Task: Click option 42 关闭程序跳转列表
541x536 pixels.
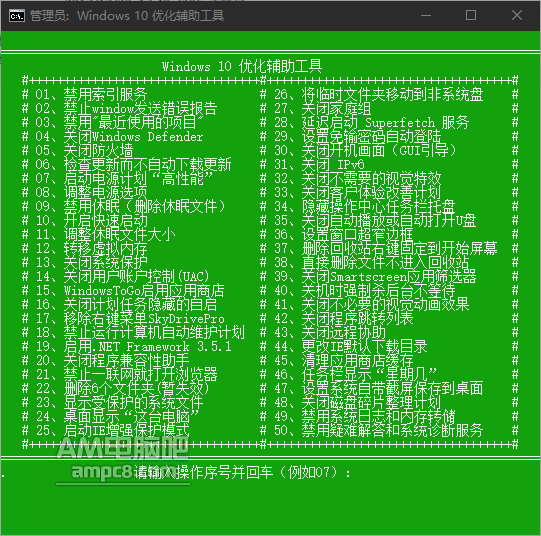Action: (x=344, y=319)
